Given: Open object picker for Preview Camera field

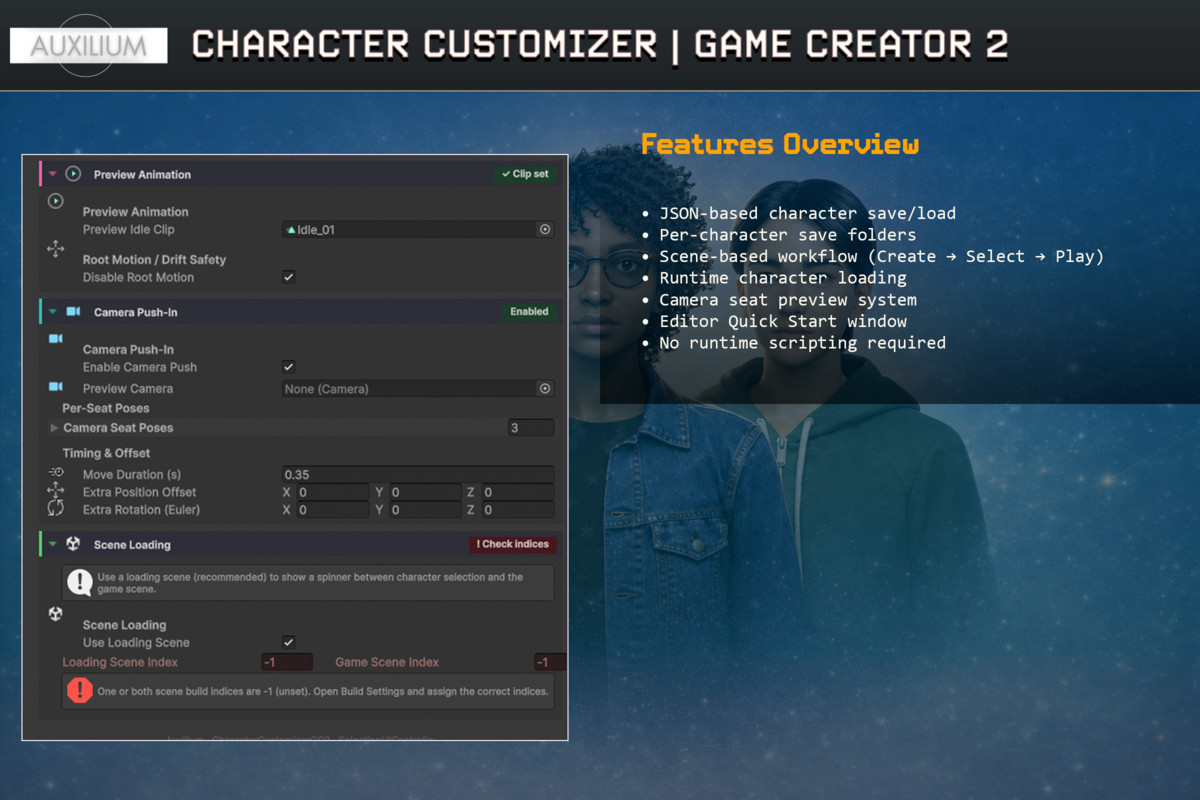Looking at the screenshot, I should point(545,388).
